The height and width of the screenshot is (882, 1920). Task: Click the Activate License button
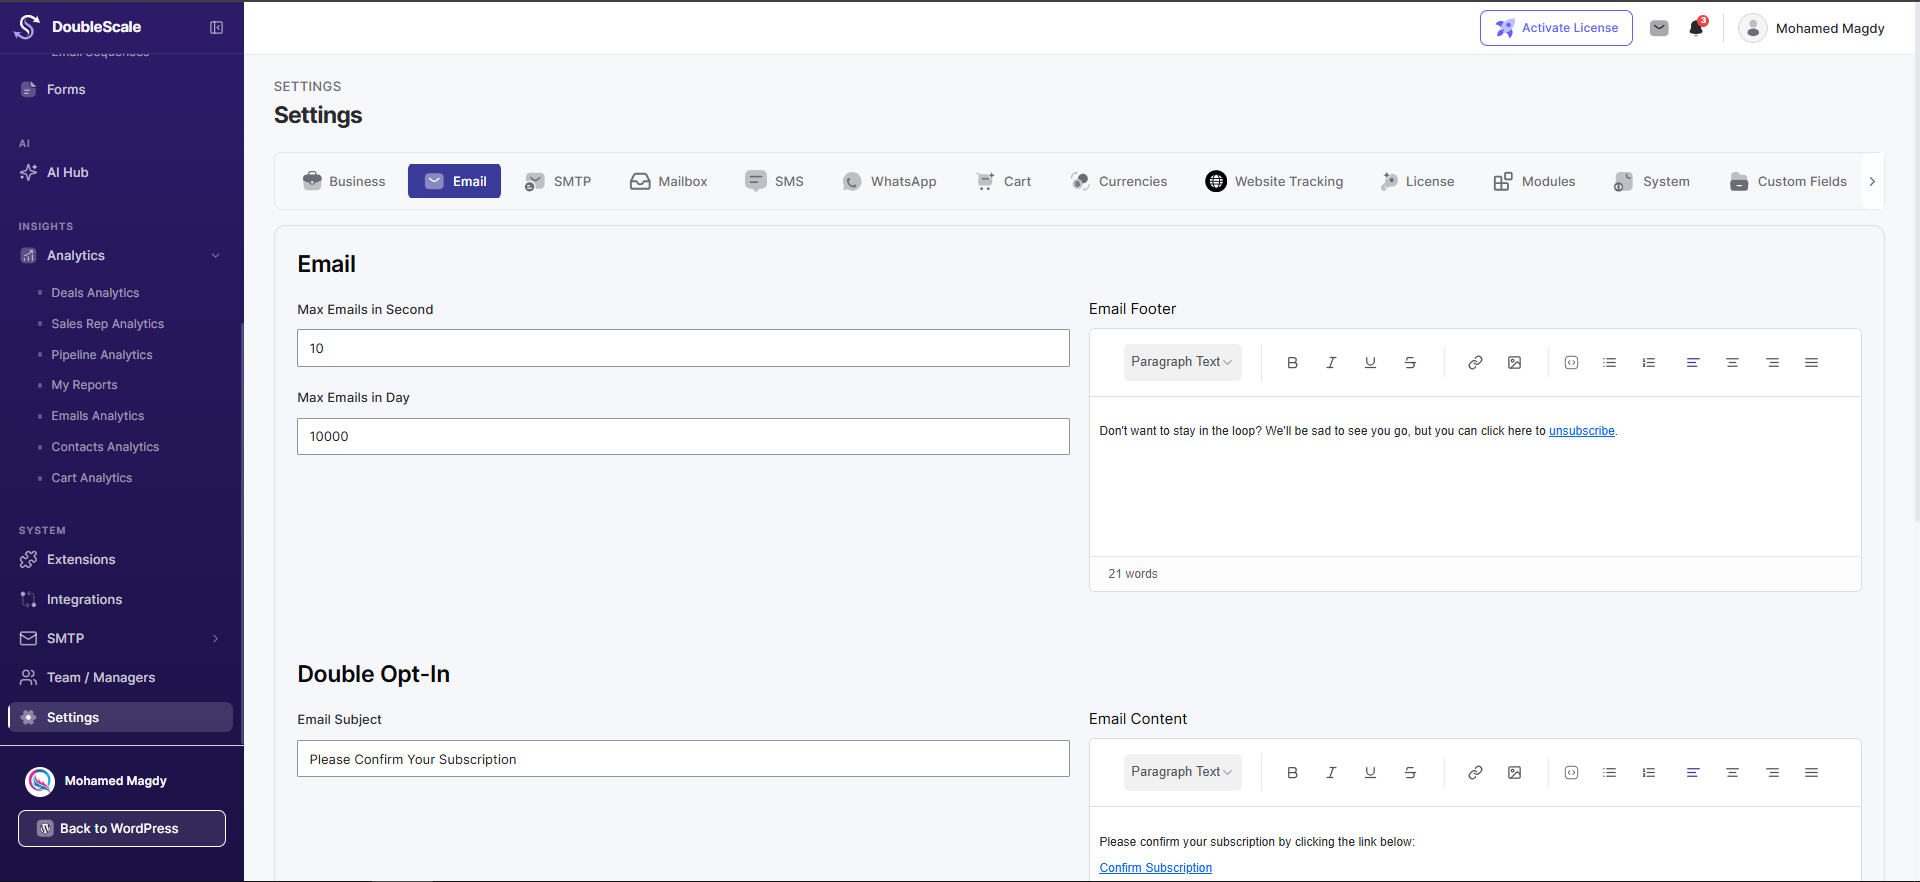click(x=1556, y=28)
